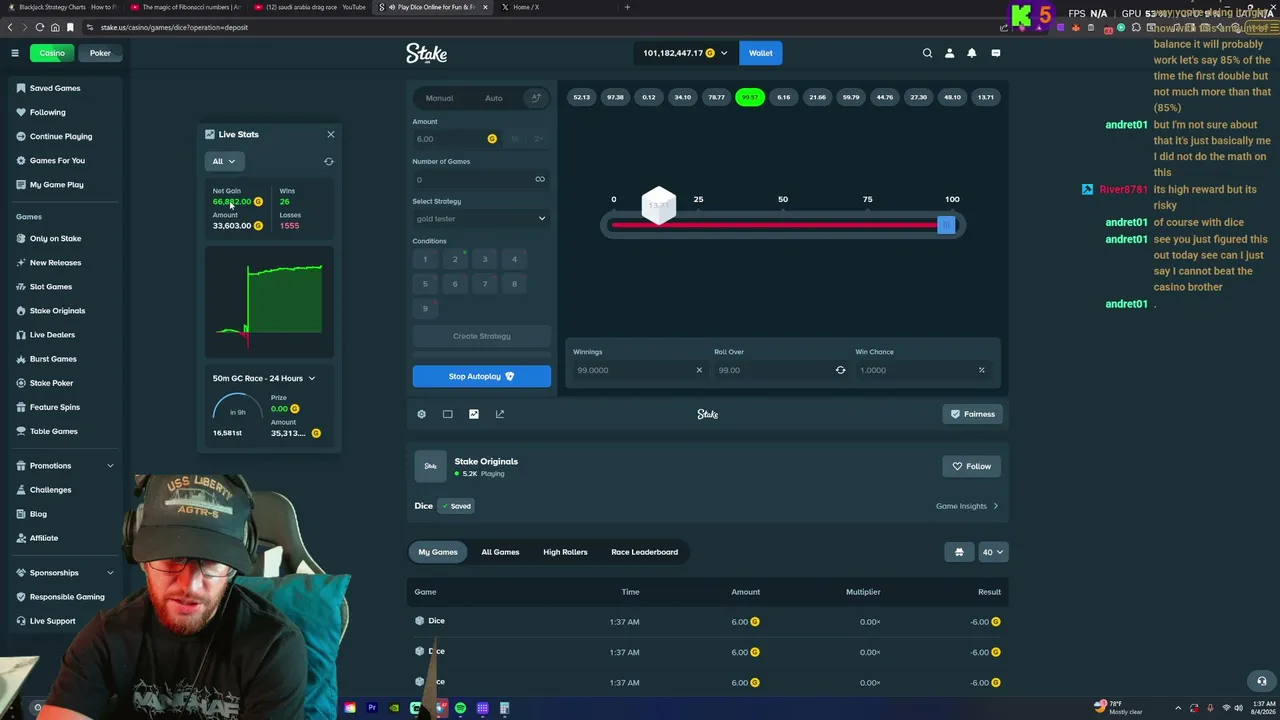Open the hamburger menu in Stake header

click(15, 53)
